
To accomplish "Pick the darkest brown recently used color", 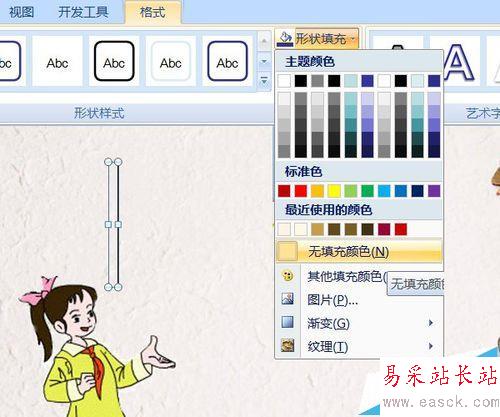I will pyautogui.click(x=367, y=229).
